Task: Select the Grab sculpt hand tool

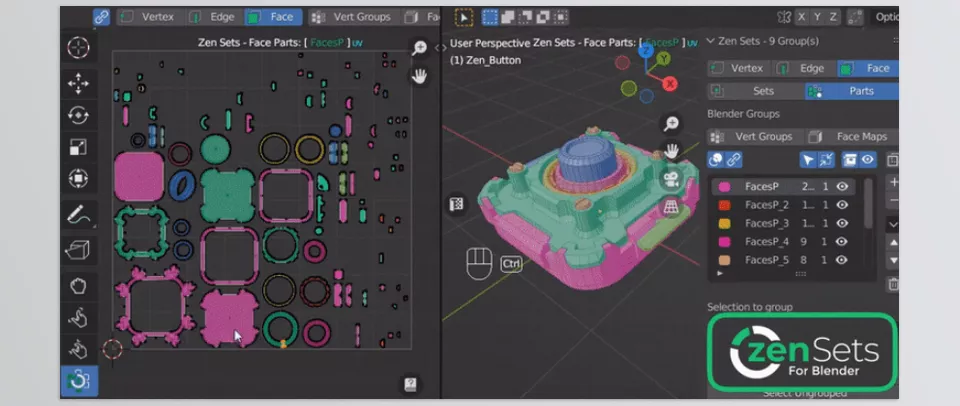Action: pyautogui.click(x=78, y=285)
